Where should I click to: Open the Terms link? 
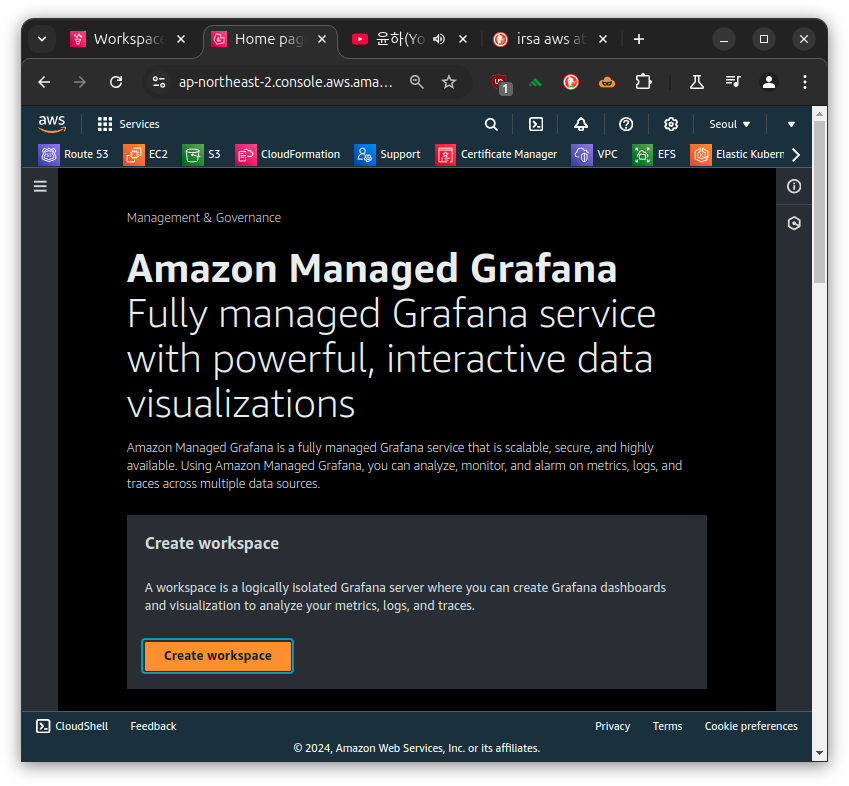coord(667,726)
